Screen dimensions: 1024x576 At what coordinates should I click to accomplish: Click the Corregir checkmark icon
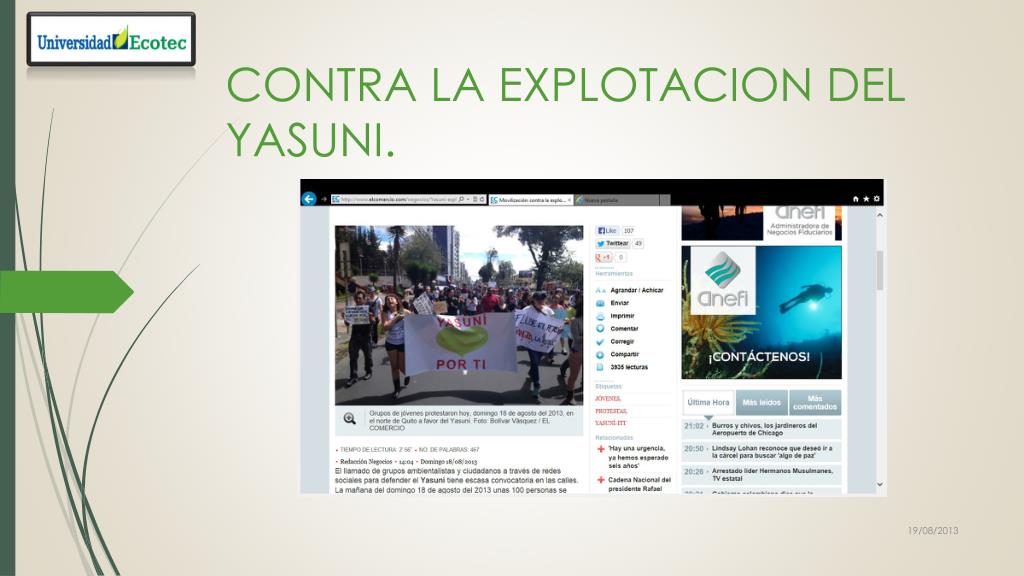[x=600, y=342]
